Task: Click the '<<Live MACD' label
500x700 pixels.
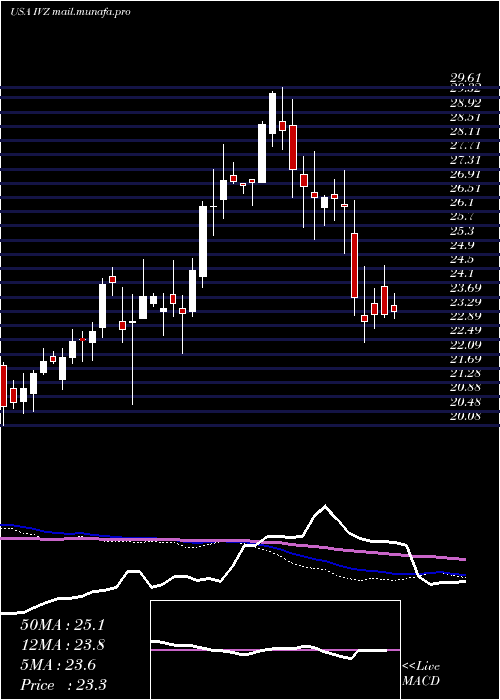Action: coord(421,674)
